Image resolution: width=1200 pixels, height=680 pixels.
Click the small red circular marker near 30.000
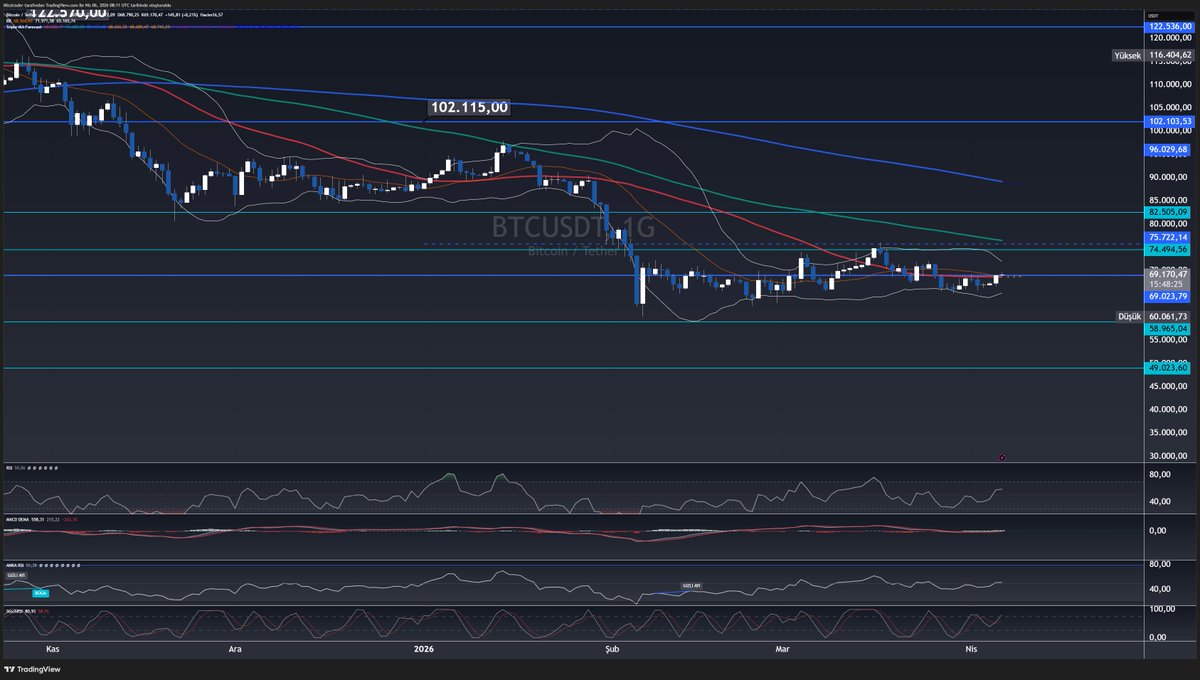[1001, 457]
